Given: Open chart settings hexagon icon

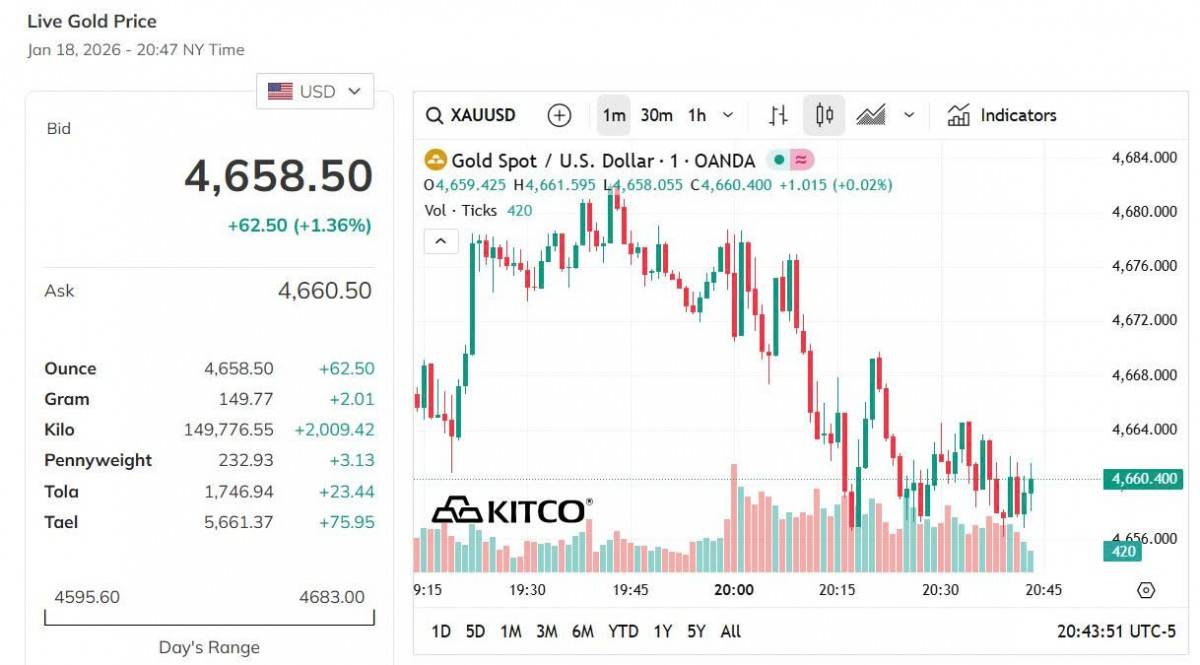Looking at the screenshot, I should pos(1146,590).
